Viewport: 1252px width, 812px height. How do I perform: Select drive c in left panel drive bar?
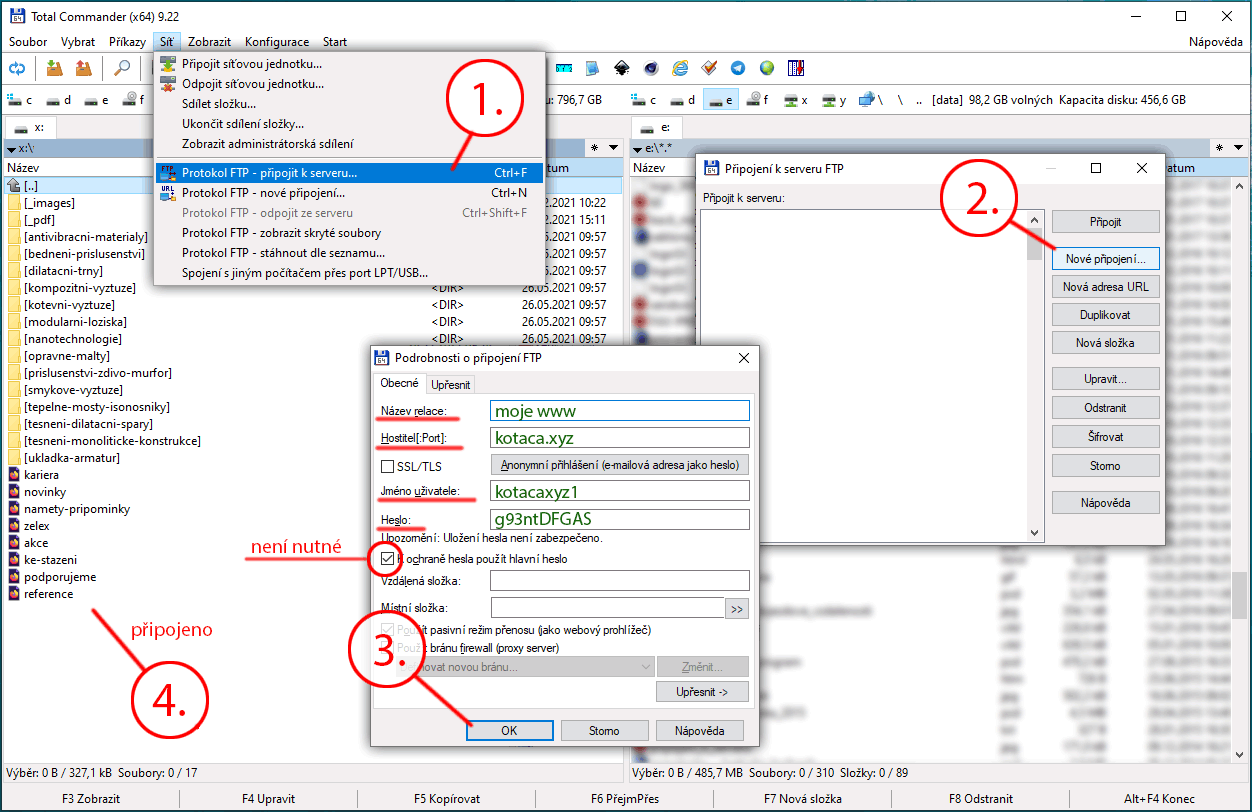click(x=21, y=100)
